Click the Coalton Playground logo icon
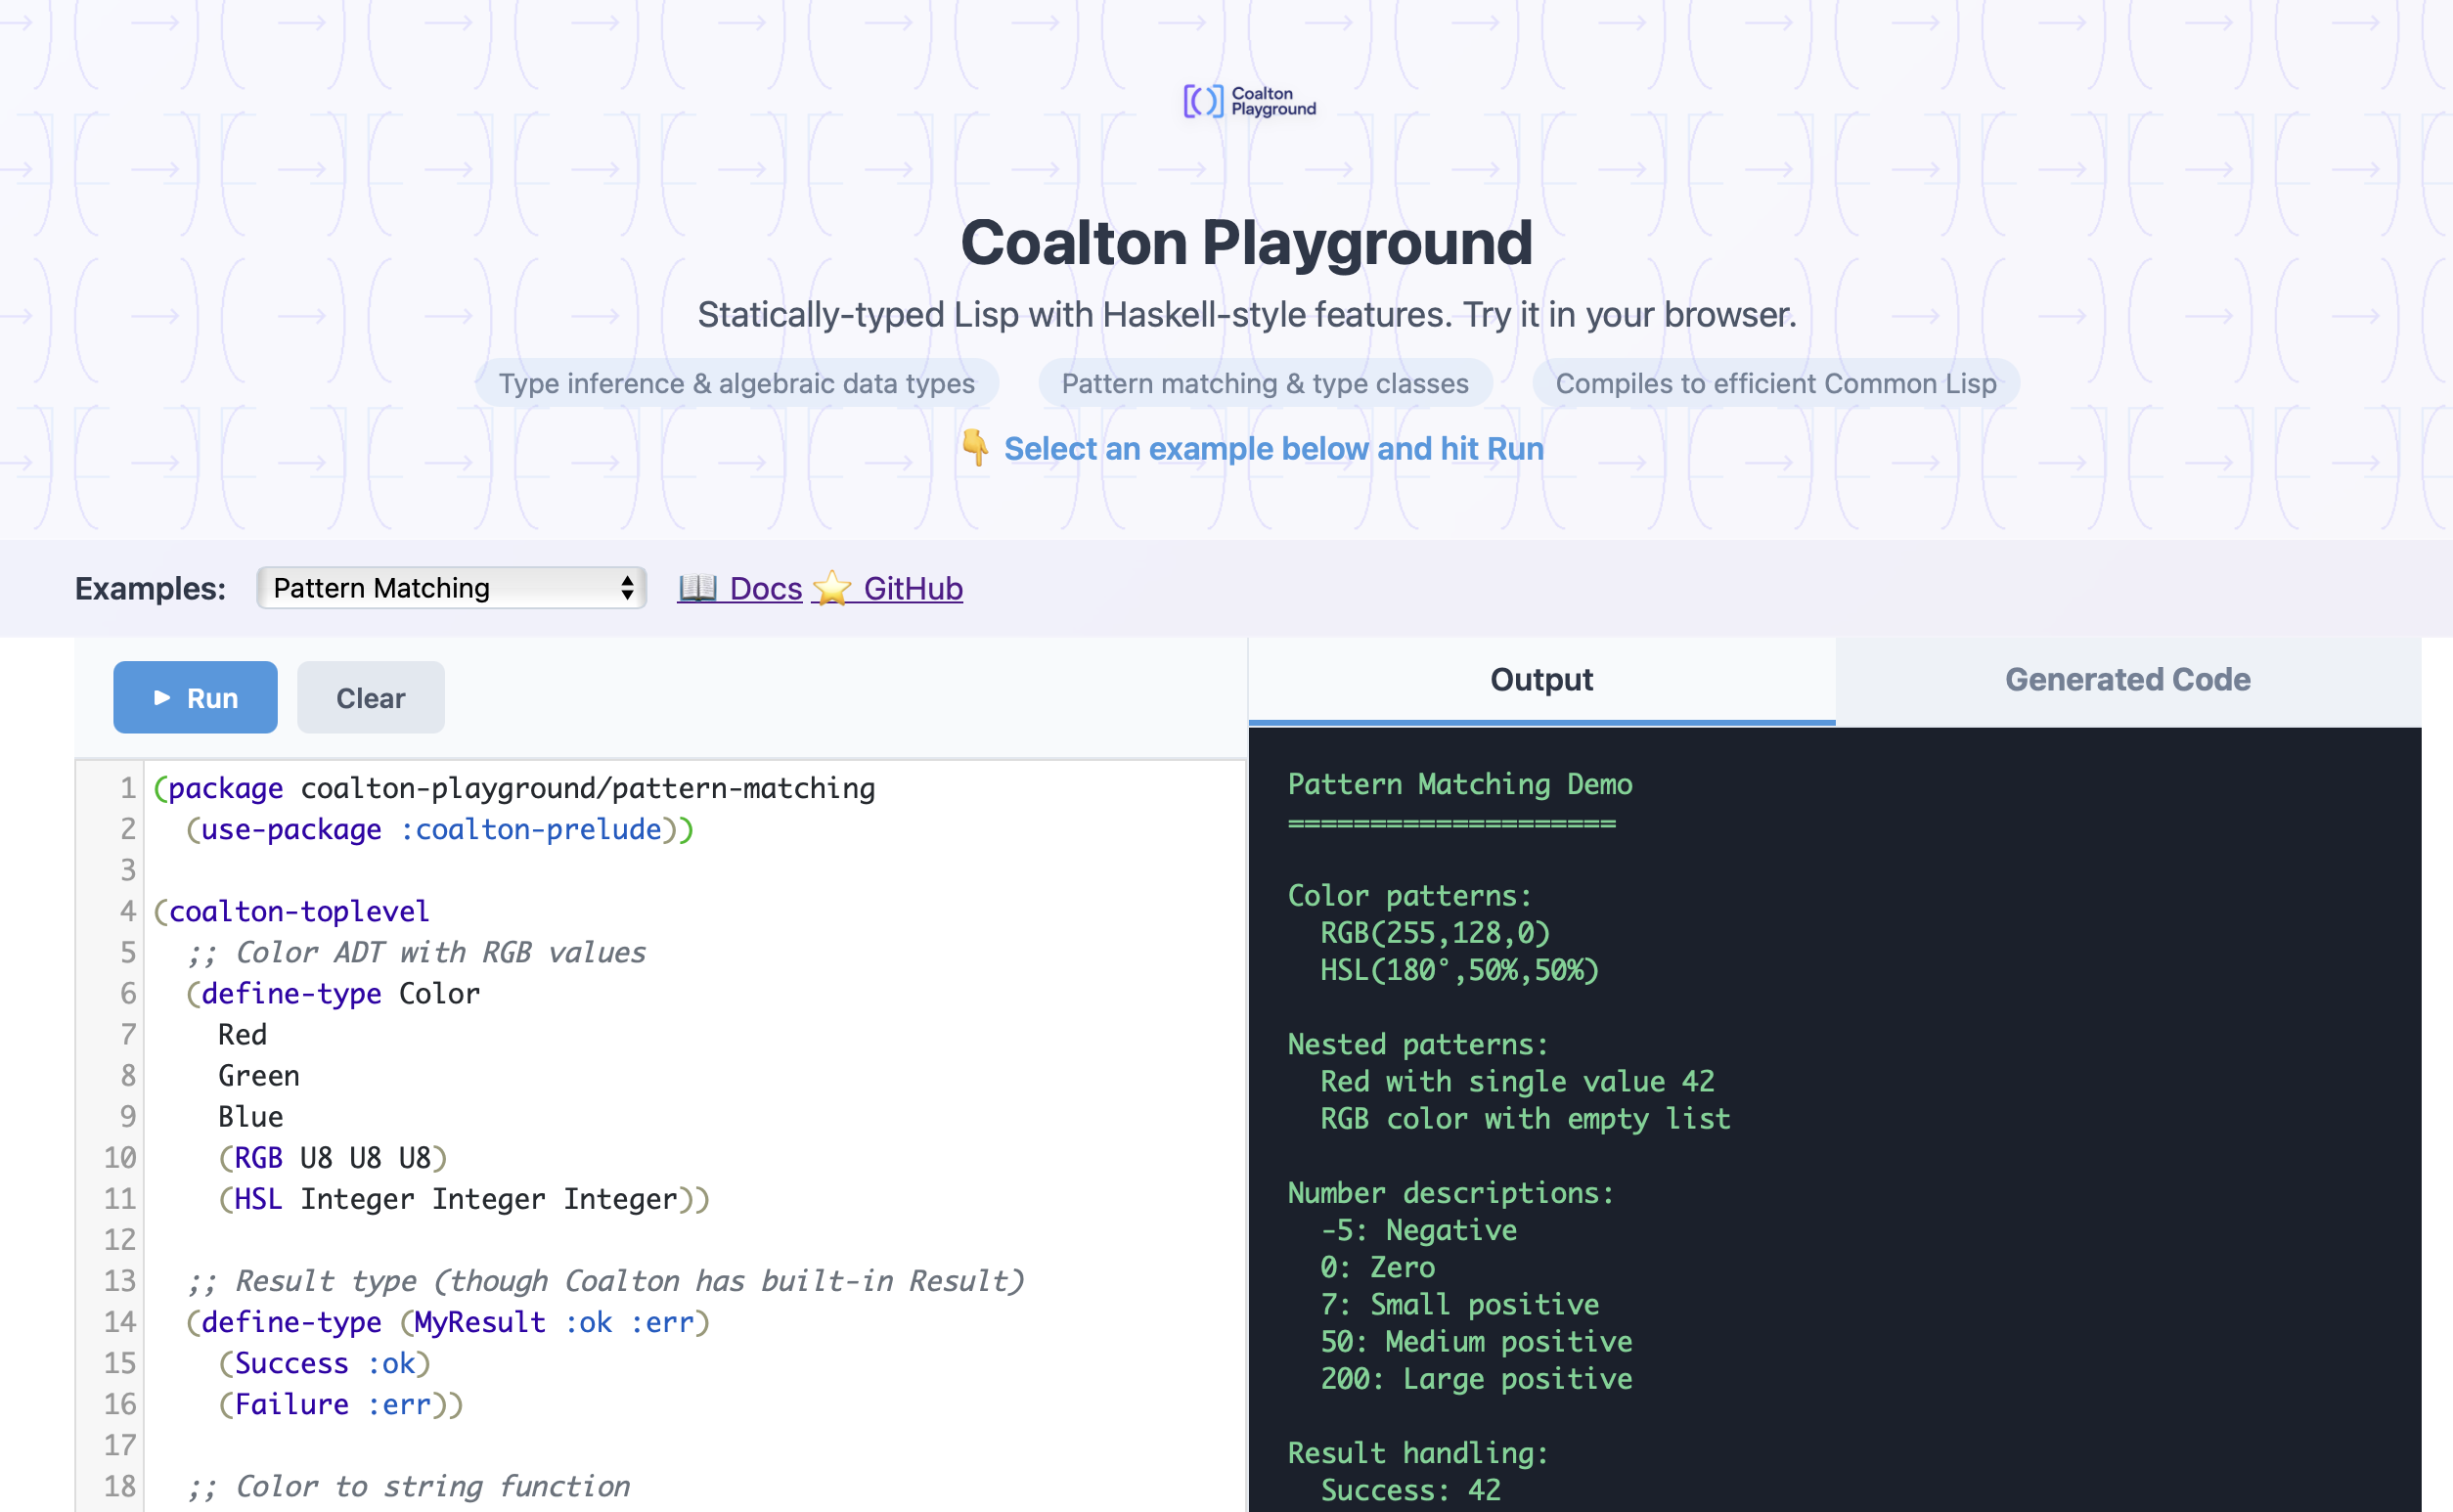Viewport: 2453px width, 1512px height. 1203,101
